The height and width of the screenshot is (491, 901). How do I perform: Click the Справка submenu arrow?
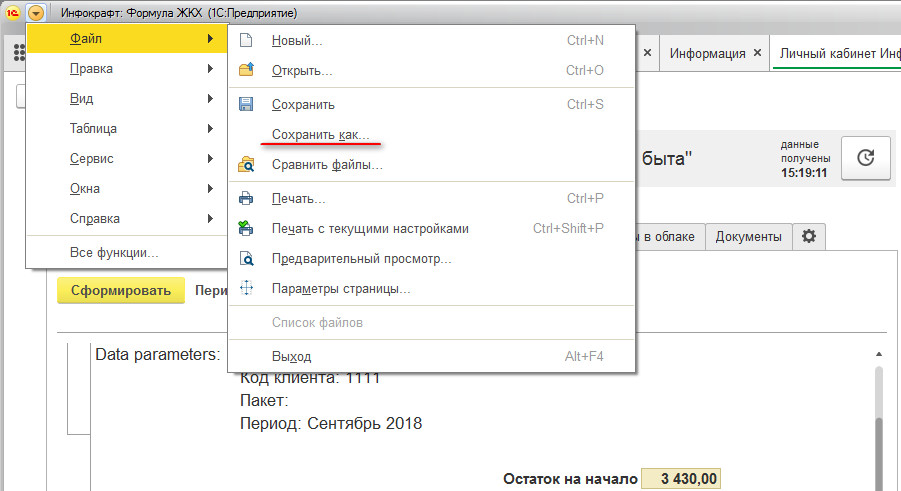(x=210, y=218)
